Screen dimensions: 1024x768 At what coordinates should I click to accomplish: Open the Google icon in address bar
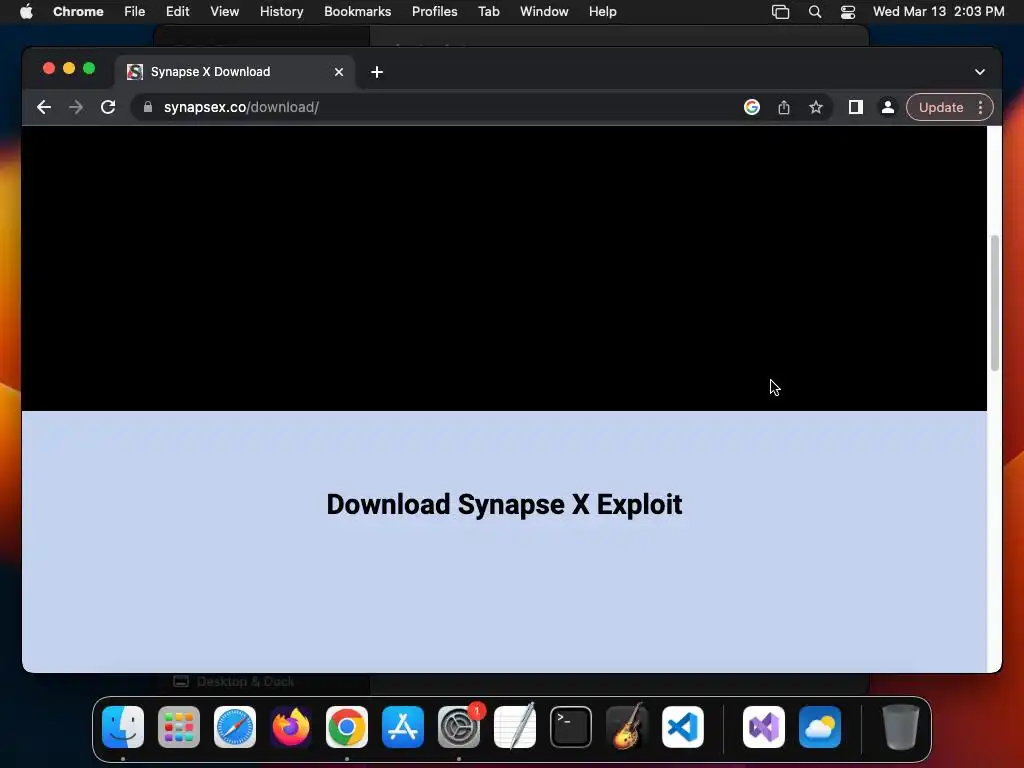[x=752, y=107]
